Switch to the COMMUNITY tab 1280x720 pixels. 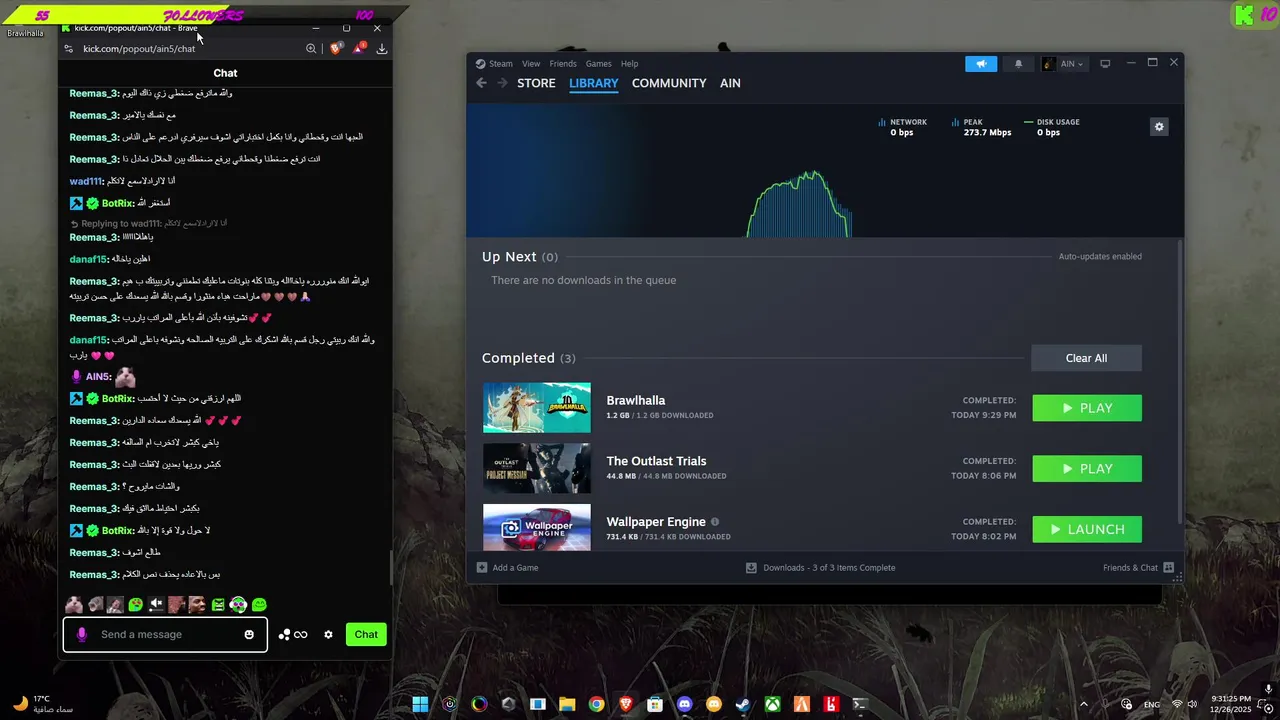[x=669, y=83]
